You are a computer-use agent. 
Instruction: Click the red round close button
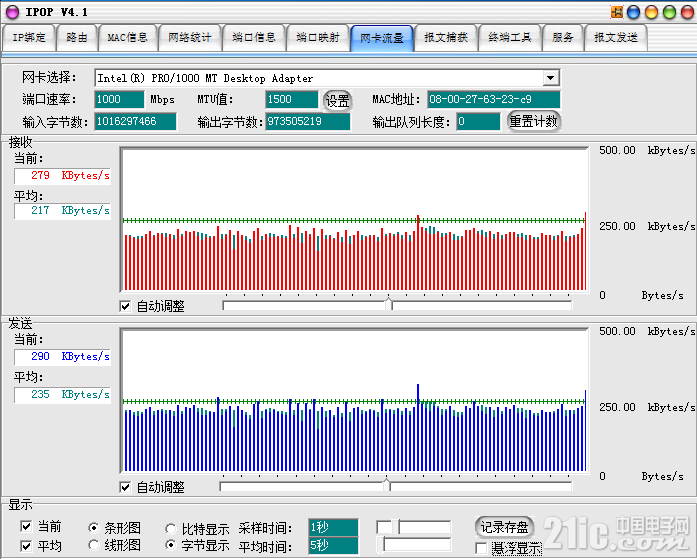687,12
